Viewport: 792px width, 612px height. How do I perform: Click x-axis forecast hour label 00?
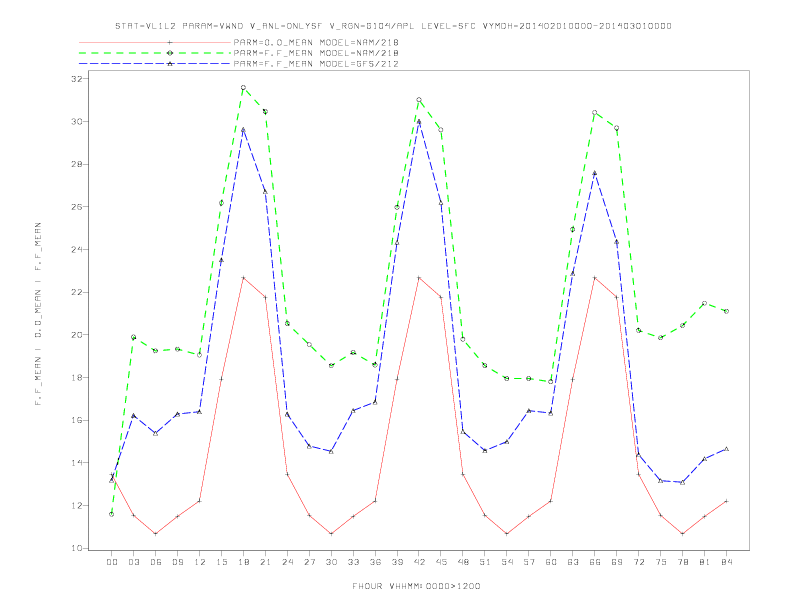click(112, 562)
